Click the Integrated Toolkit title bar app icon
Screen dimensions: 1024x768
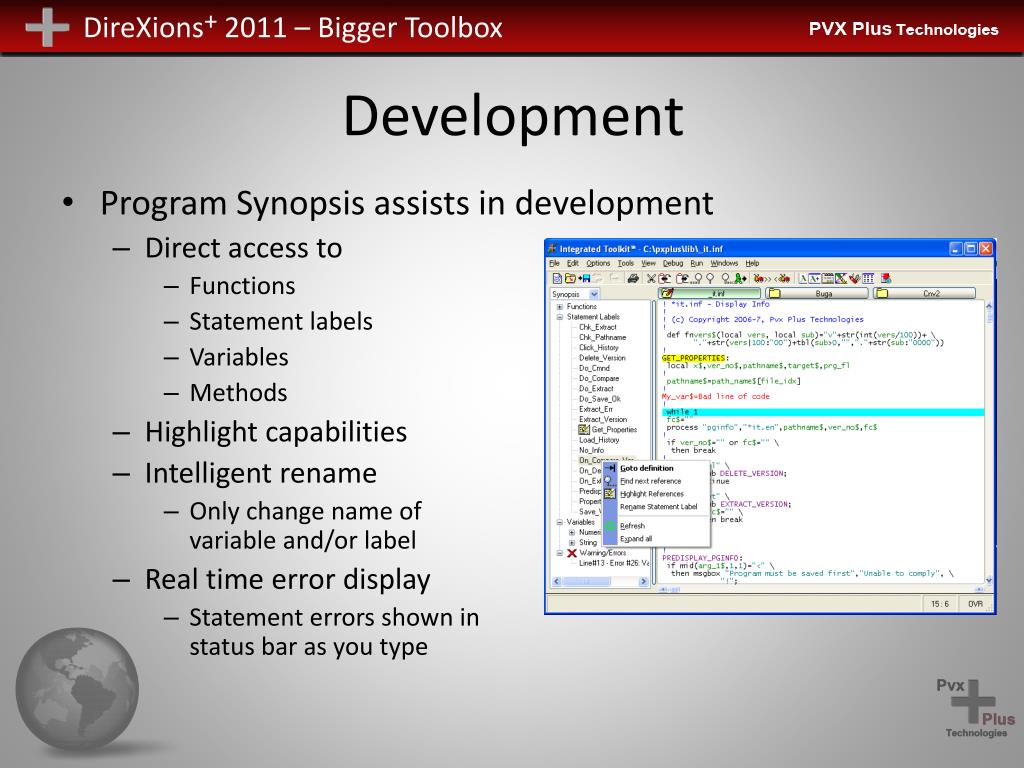[552, 249]
